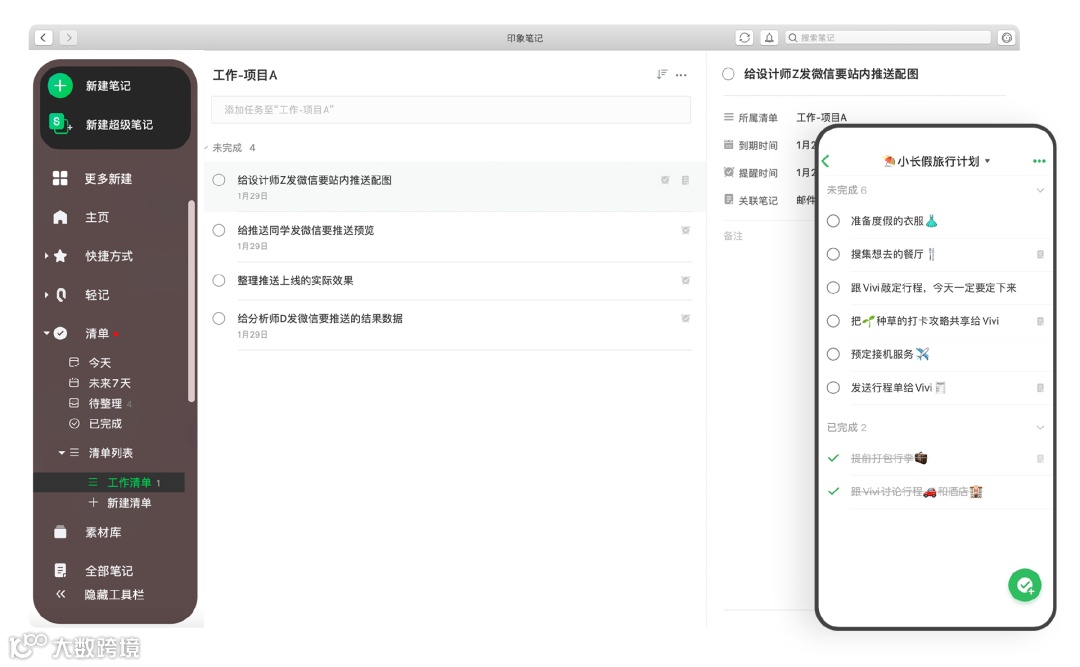
Task: Click the green plus New Note icon
Action: pyautogui.click(x=60, y=85)
